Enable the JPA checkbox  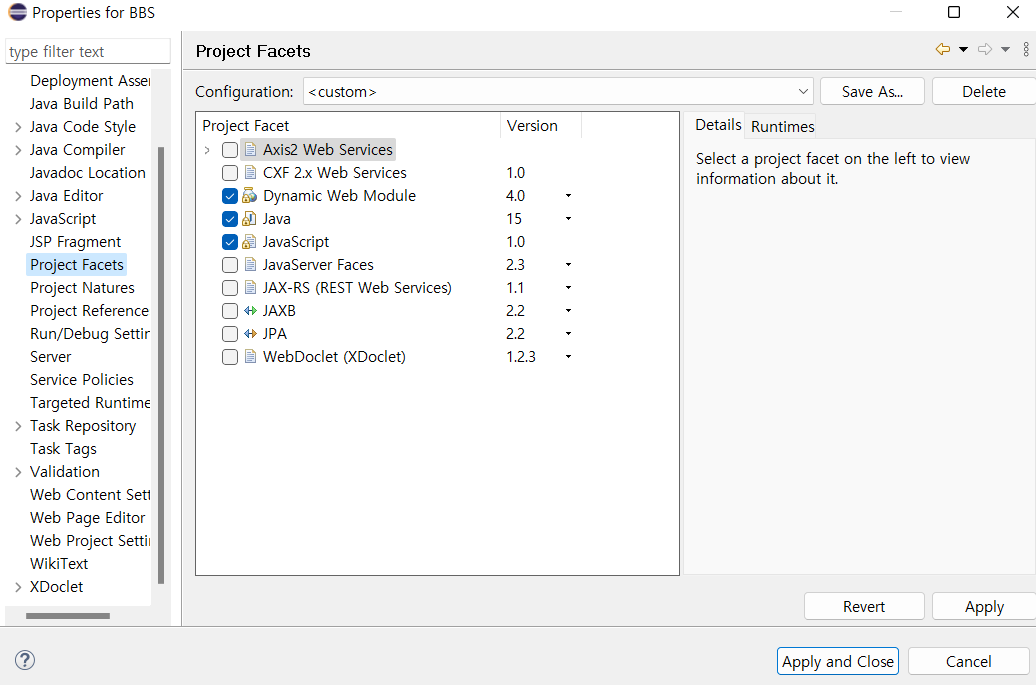(230, 334)
